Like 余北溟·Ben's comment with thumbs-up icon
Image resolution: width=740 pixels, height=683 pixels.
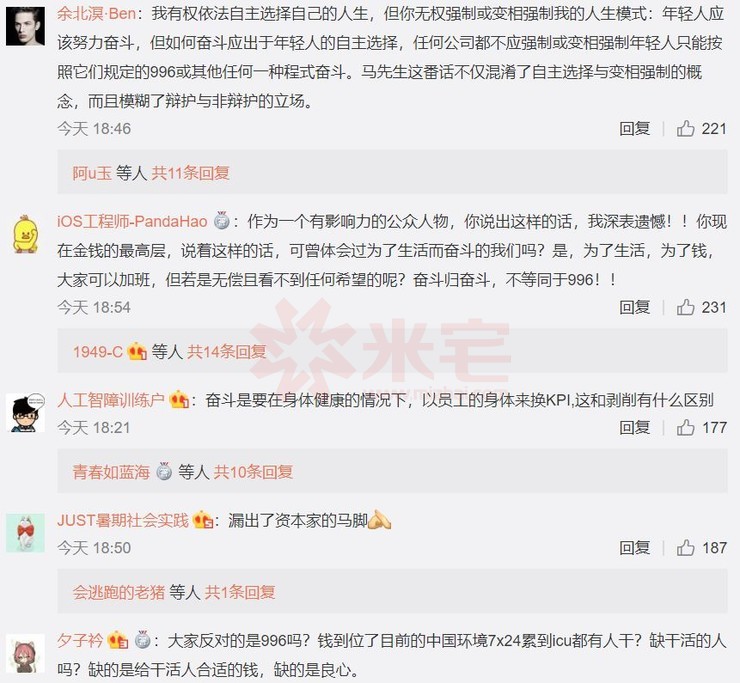[685, 128]
